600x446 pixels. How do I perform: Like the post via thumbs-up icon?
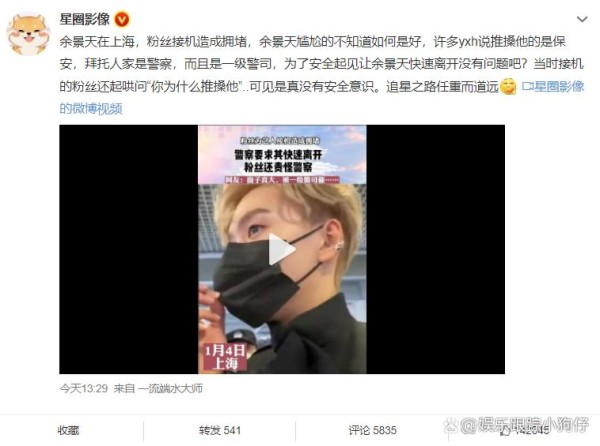point(506,431)
